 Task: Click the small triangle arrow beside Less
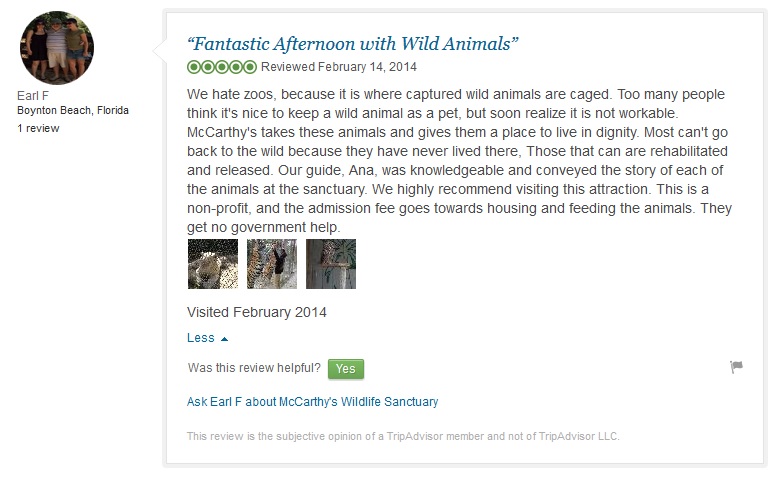[224, 339]
